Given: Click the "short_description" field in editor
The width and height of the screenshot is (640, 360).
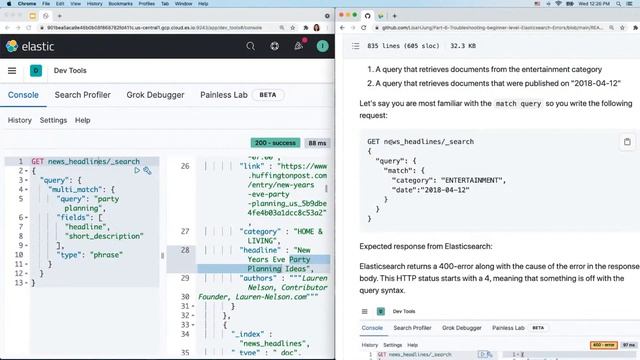Looking at the screenshot, I should pos(104,236).
